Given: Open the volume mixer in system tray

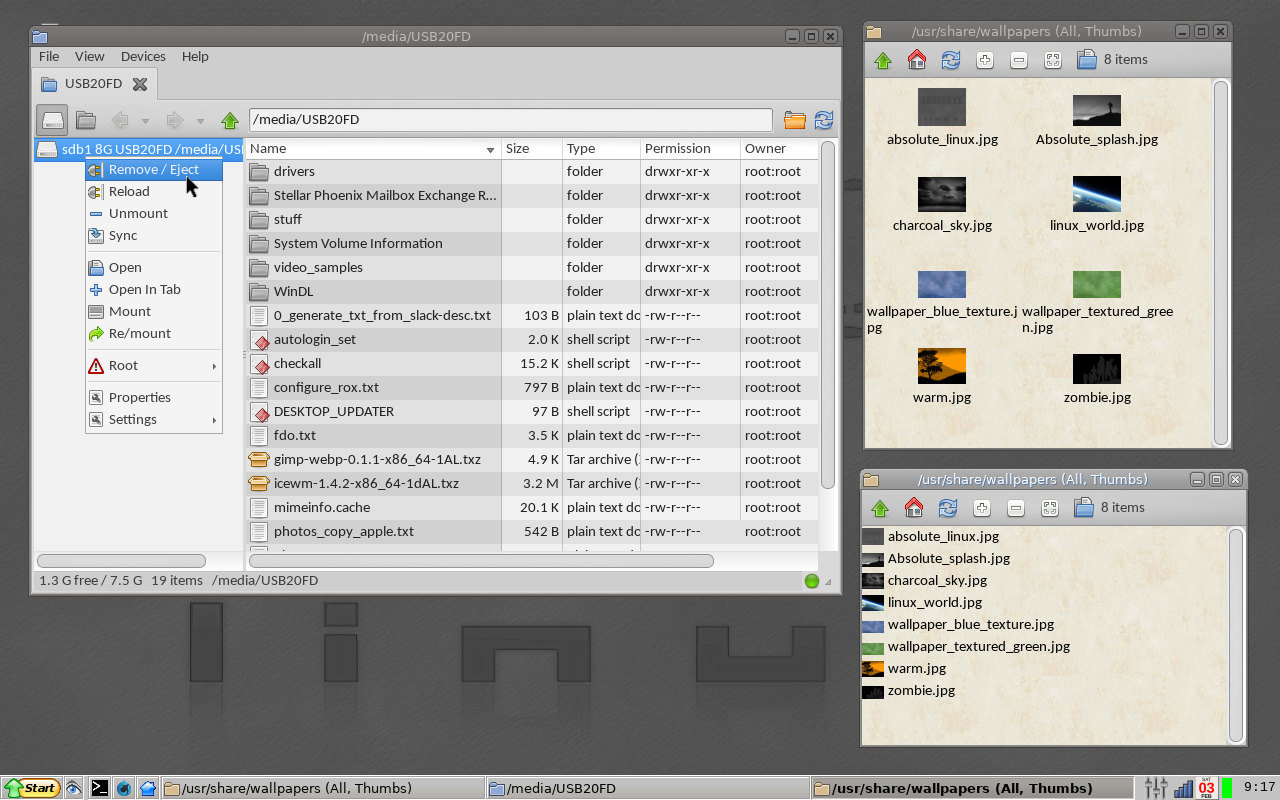Looking at the screenshot, I should tap(1155, 788).
